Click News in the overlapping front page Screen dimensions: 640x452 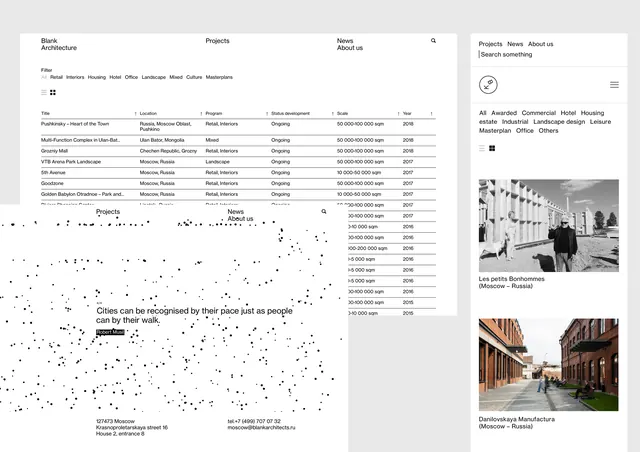coord(236,212)
